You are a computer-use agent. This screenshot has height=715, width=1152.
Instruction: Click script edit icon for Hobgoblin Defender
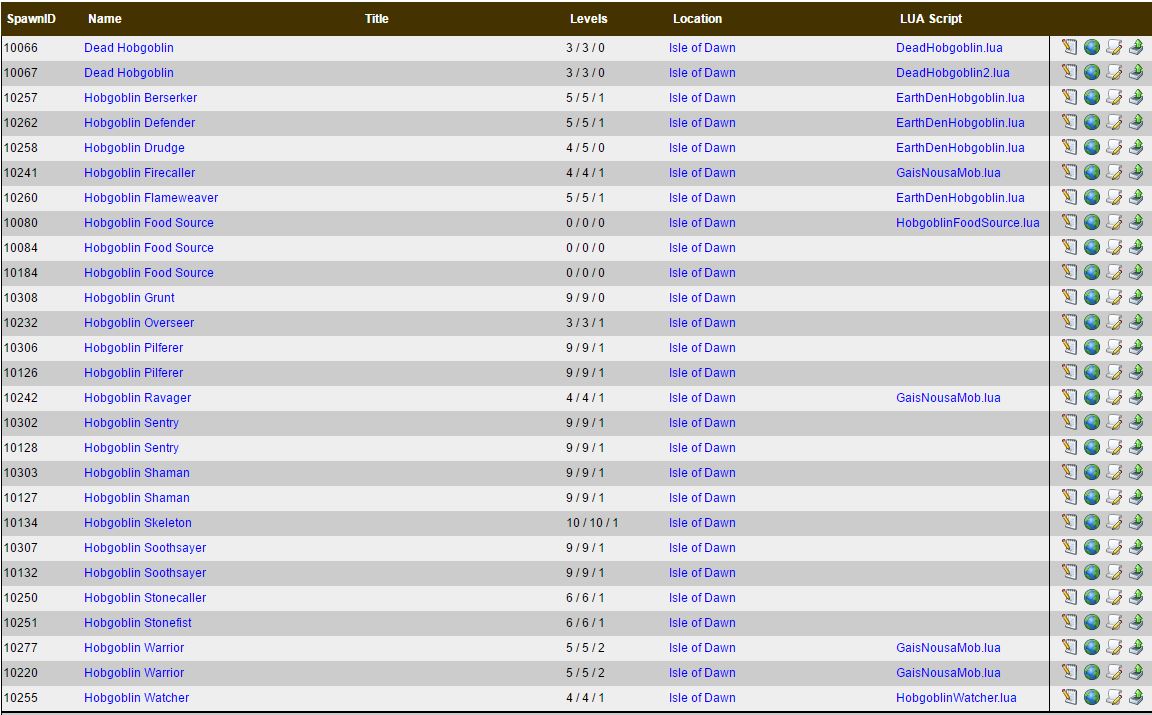tap(1114, 122)
